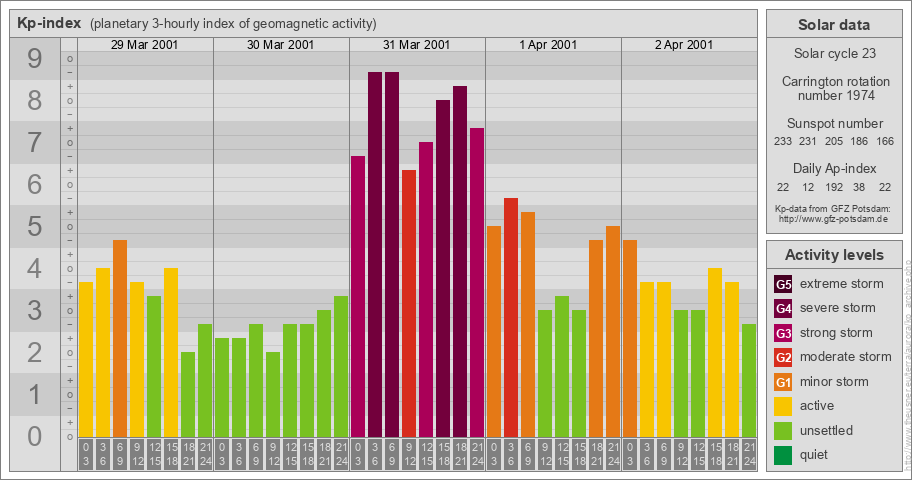912x480 pixels.
Task: Select the '1 Apr 2001' date header
Action: point(548,45)
